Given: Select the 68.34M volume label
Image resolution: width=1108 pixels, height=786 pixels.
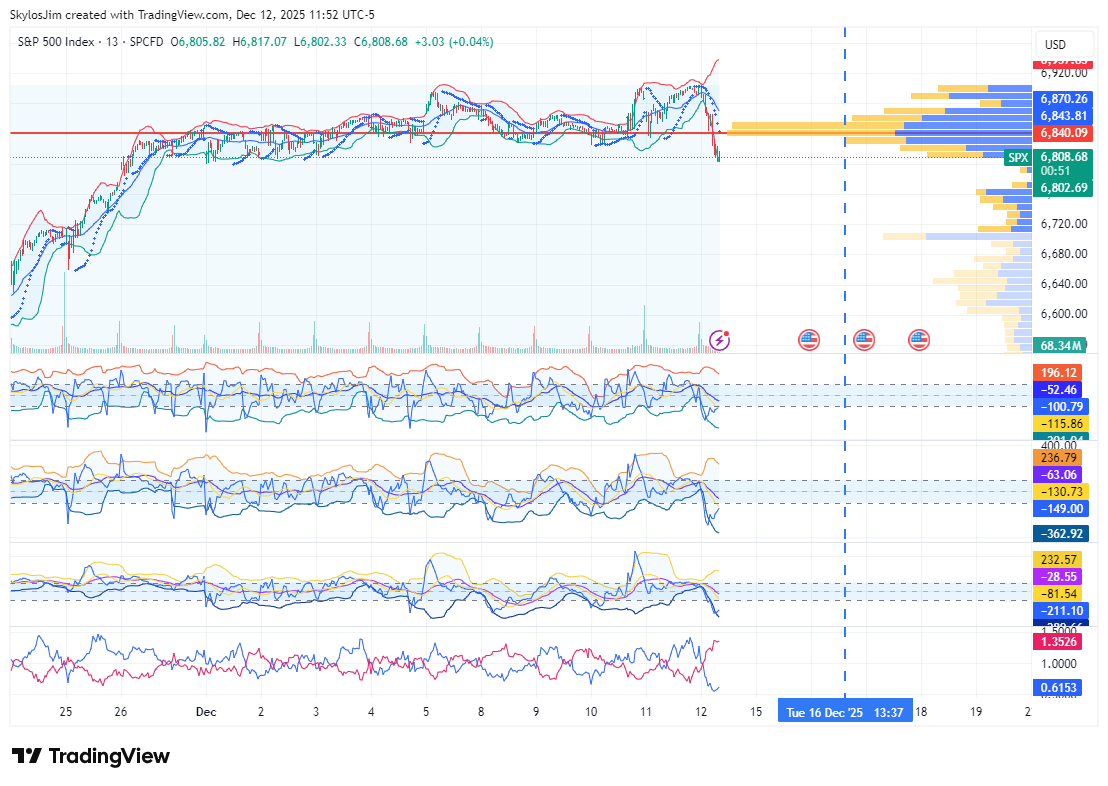Looking at the screenshot, I should pyautogui.click(x=1061, y=346).
